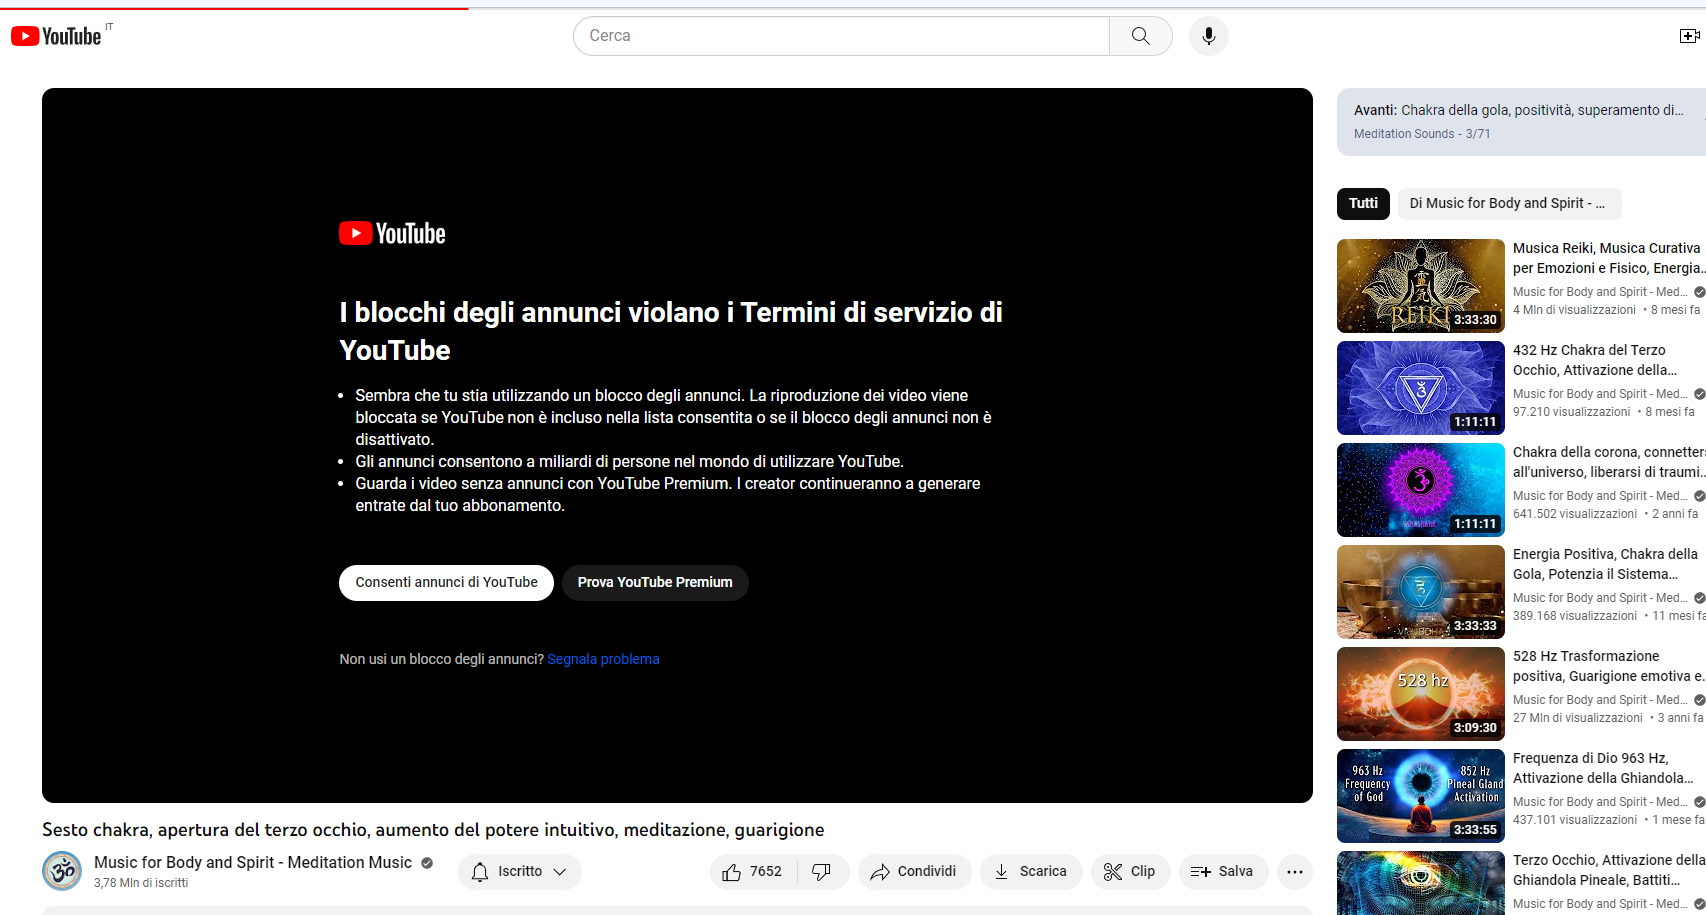Click the Condividi share button

(x=914, y=872)
